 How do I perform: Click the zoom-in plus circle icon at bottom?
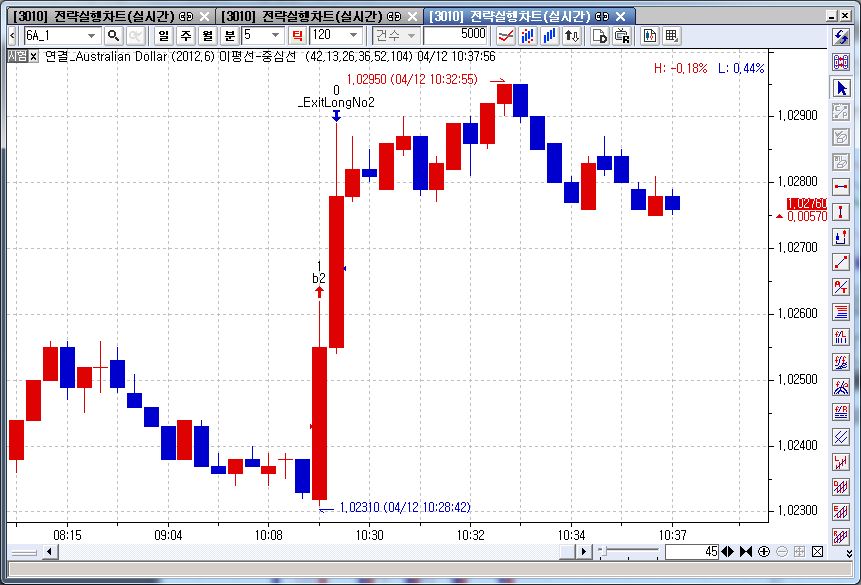click(764, 552)
